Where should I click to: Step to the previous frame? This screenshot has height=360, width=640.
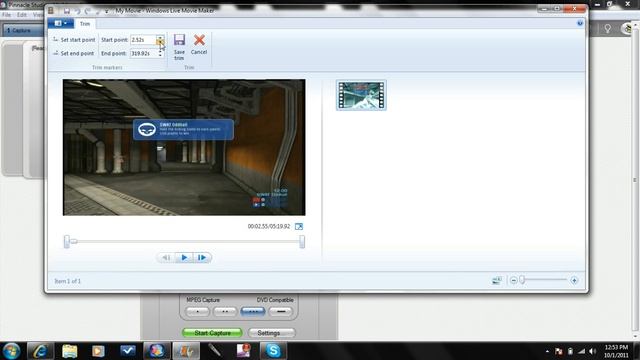click(x=166, y=258)
